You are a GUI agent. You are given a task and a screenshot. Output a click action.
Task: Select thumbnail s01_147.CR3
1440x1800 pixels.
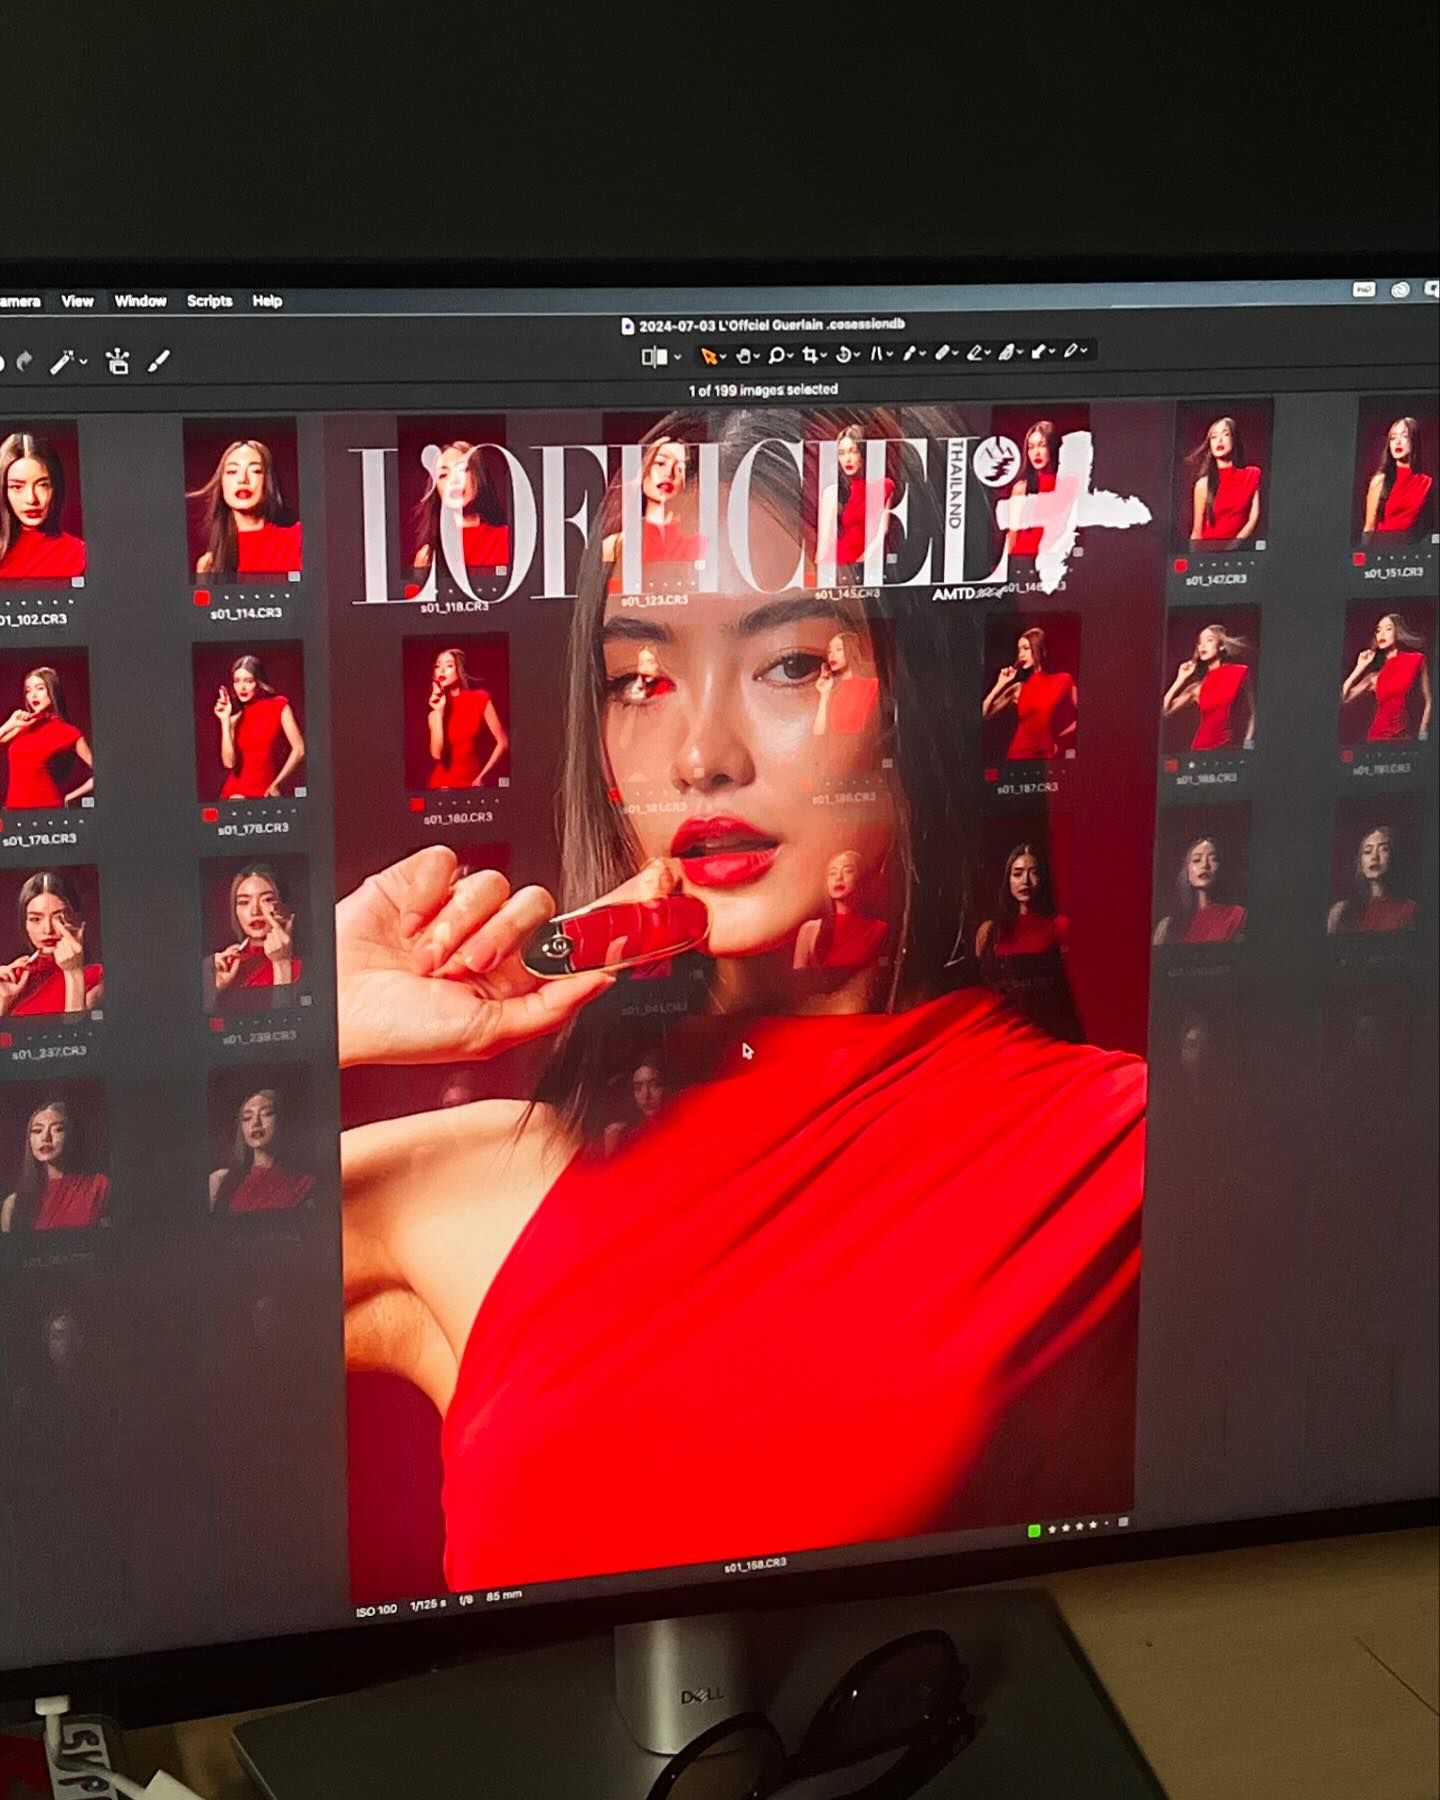point(1223,477)
